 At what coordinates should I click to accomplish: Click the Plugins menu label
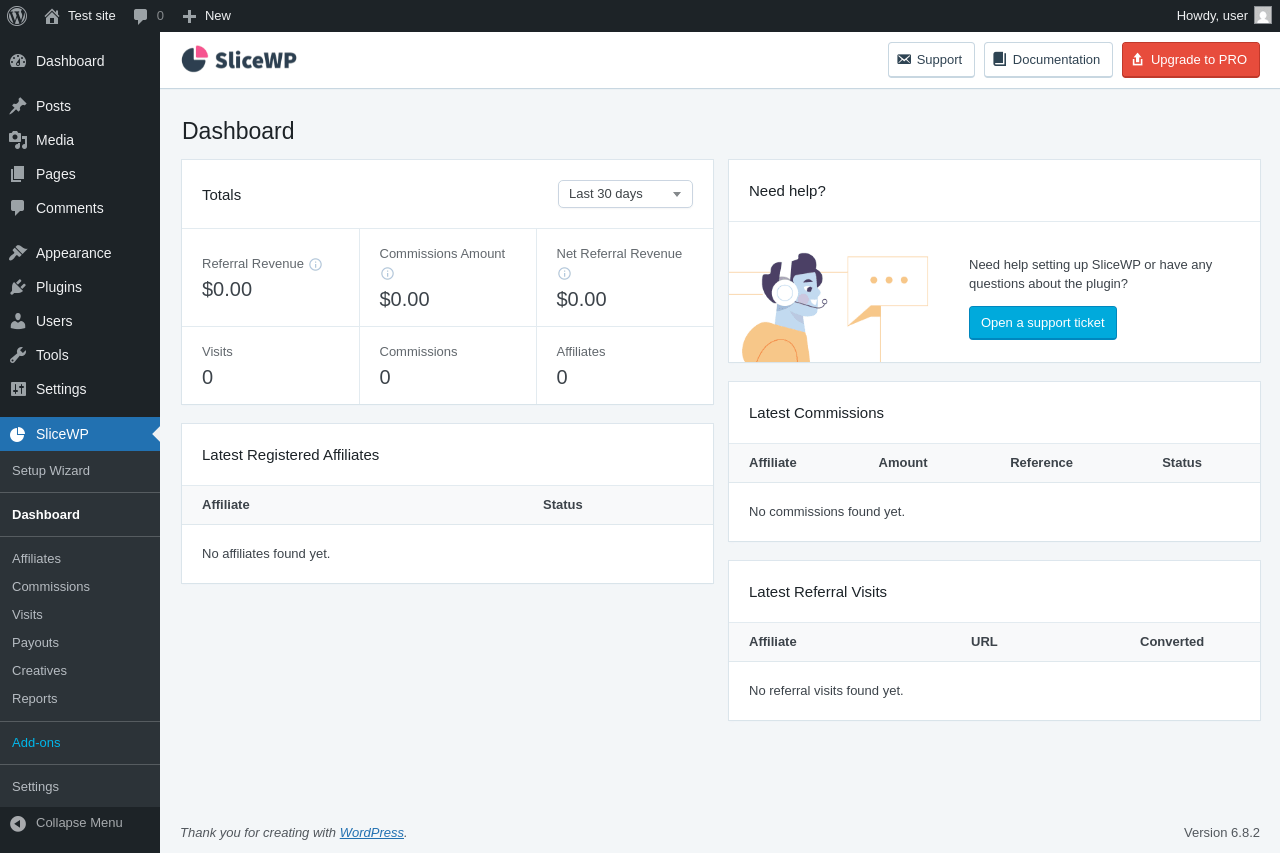59,287
